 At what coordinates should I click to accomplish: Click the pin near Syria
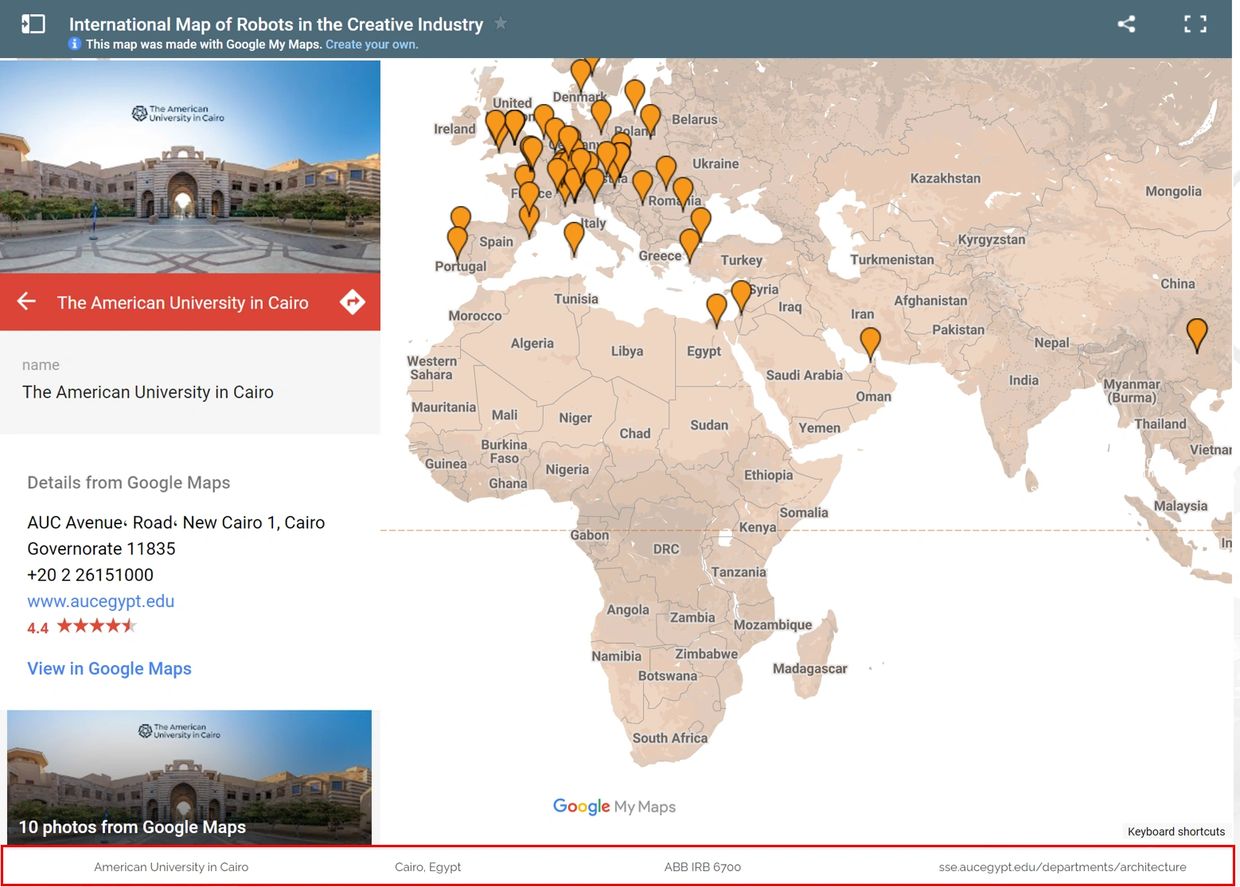coord(740,295)
